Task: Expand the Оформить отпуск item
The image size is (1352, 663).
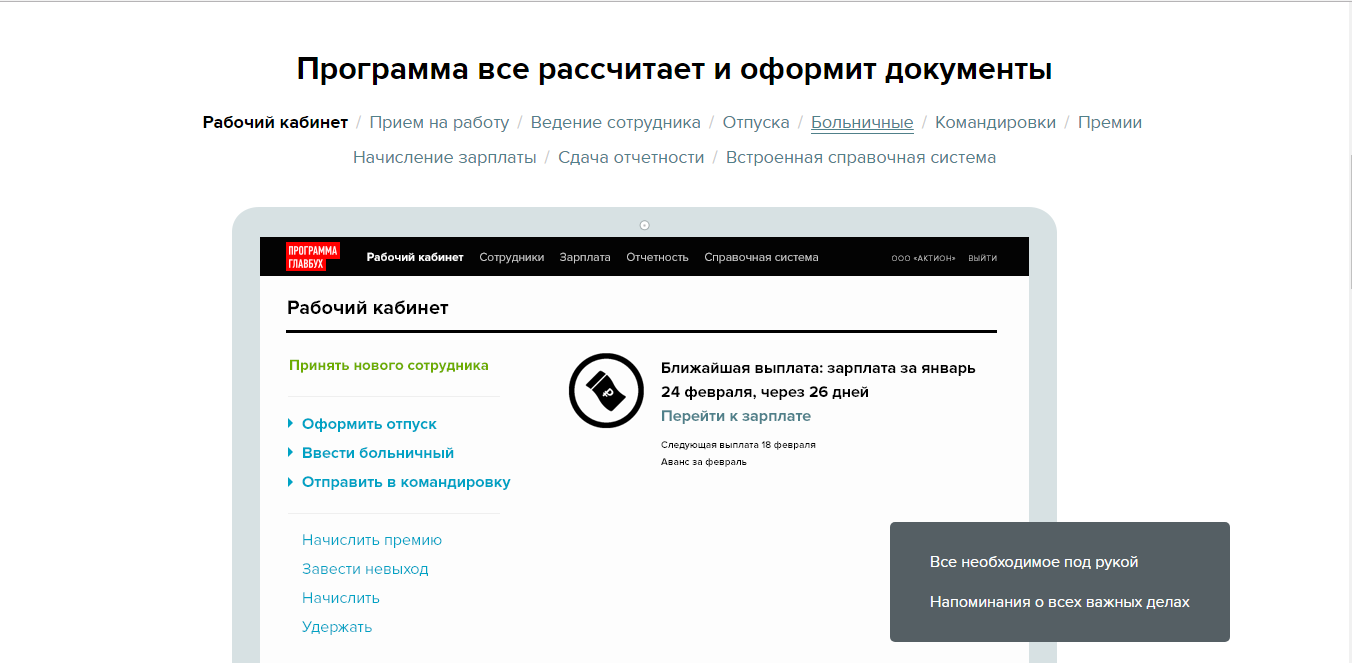Action: pos(369,423)
